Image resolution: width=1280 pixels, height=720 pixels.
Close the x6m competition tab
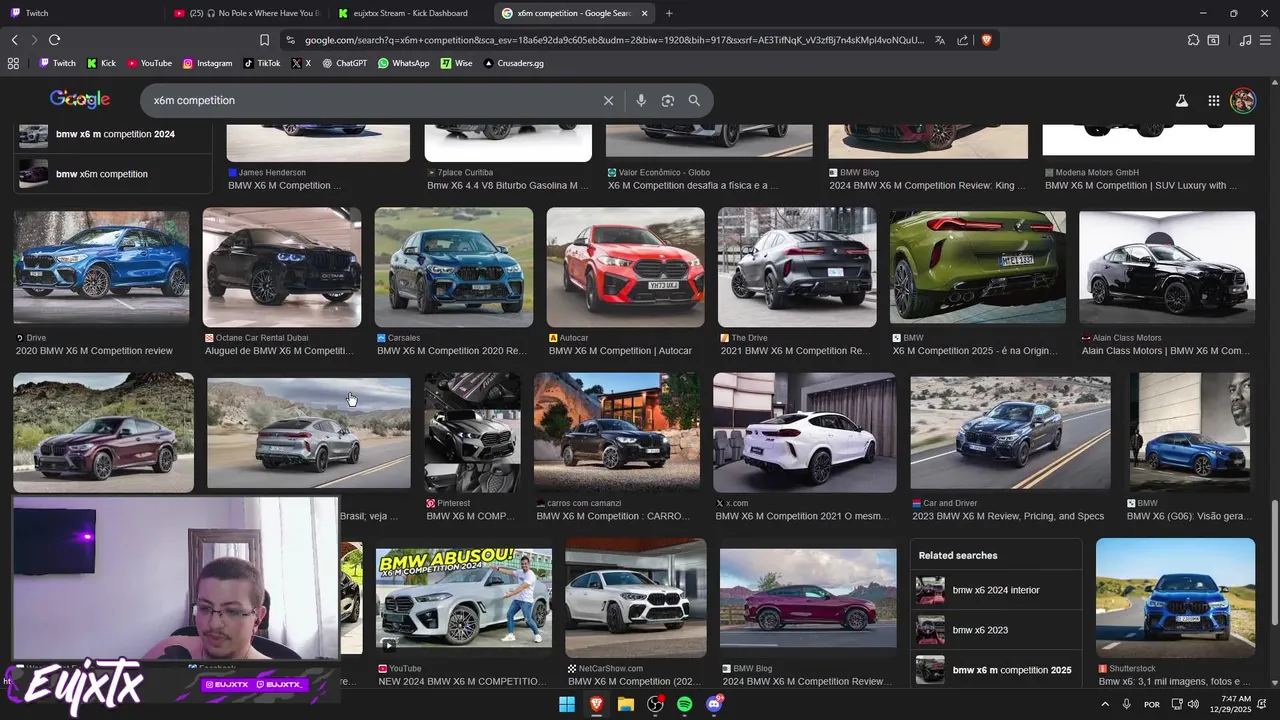tap(645, 13)
